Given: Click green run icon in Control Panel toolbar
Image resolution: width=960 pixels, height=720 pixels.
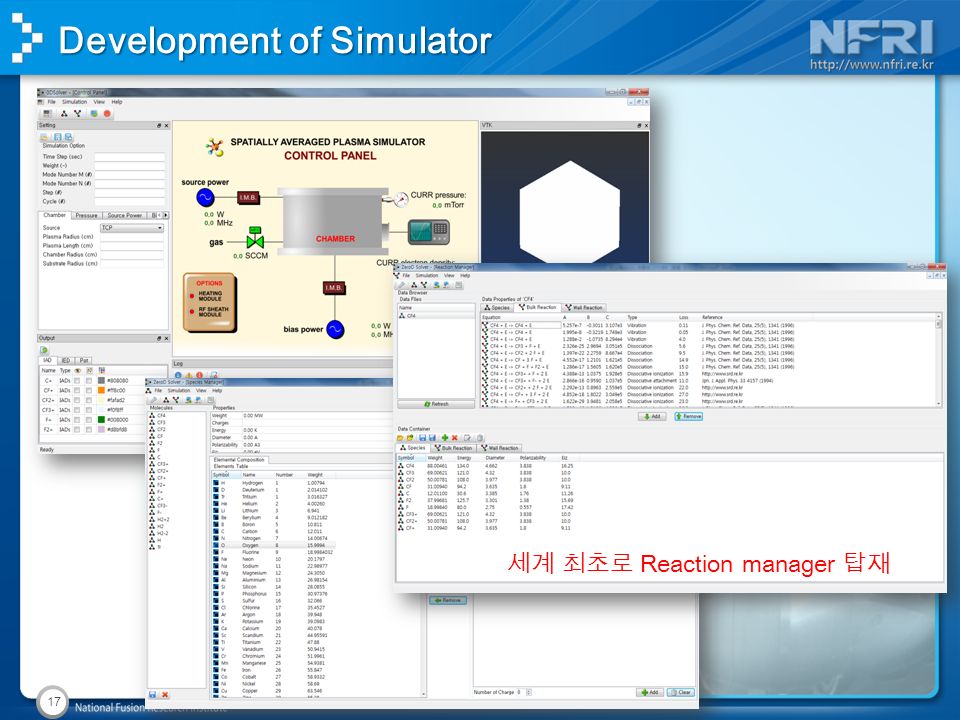Looking at the screenshot, I should (94, 114).
